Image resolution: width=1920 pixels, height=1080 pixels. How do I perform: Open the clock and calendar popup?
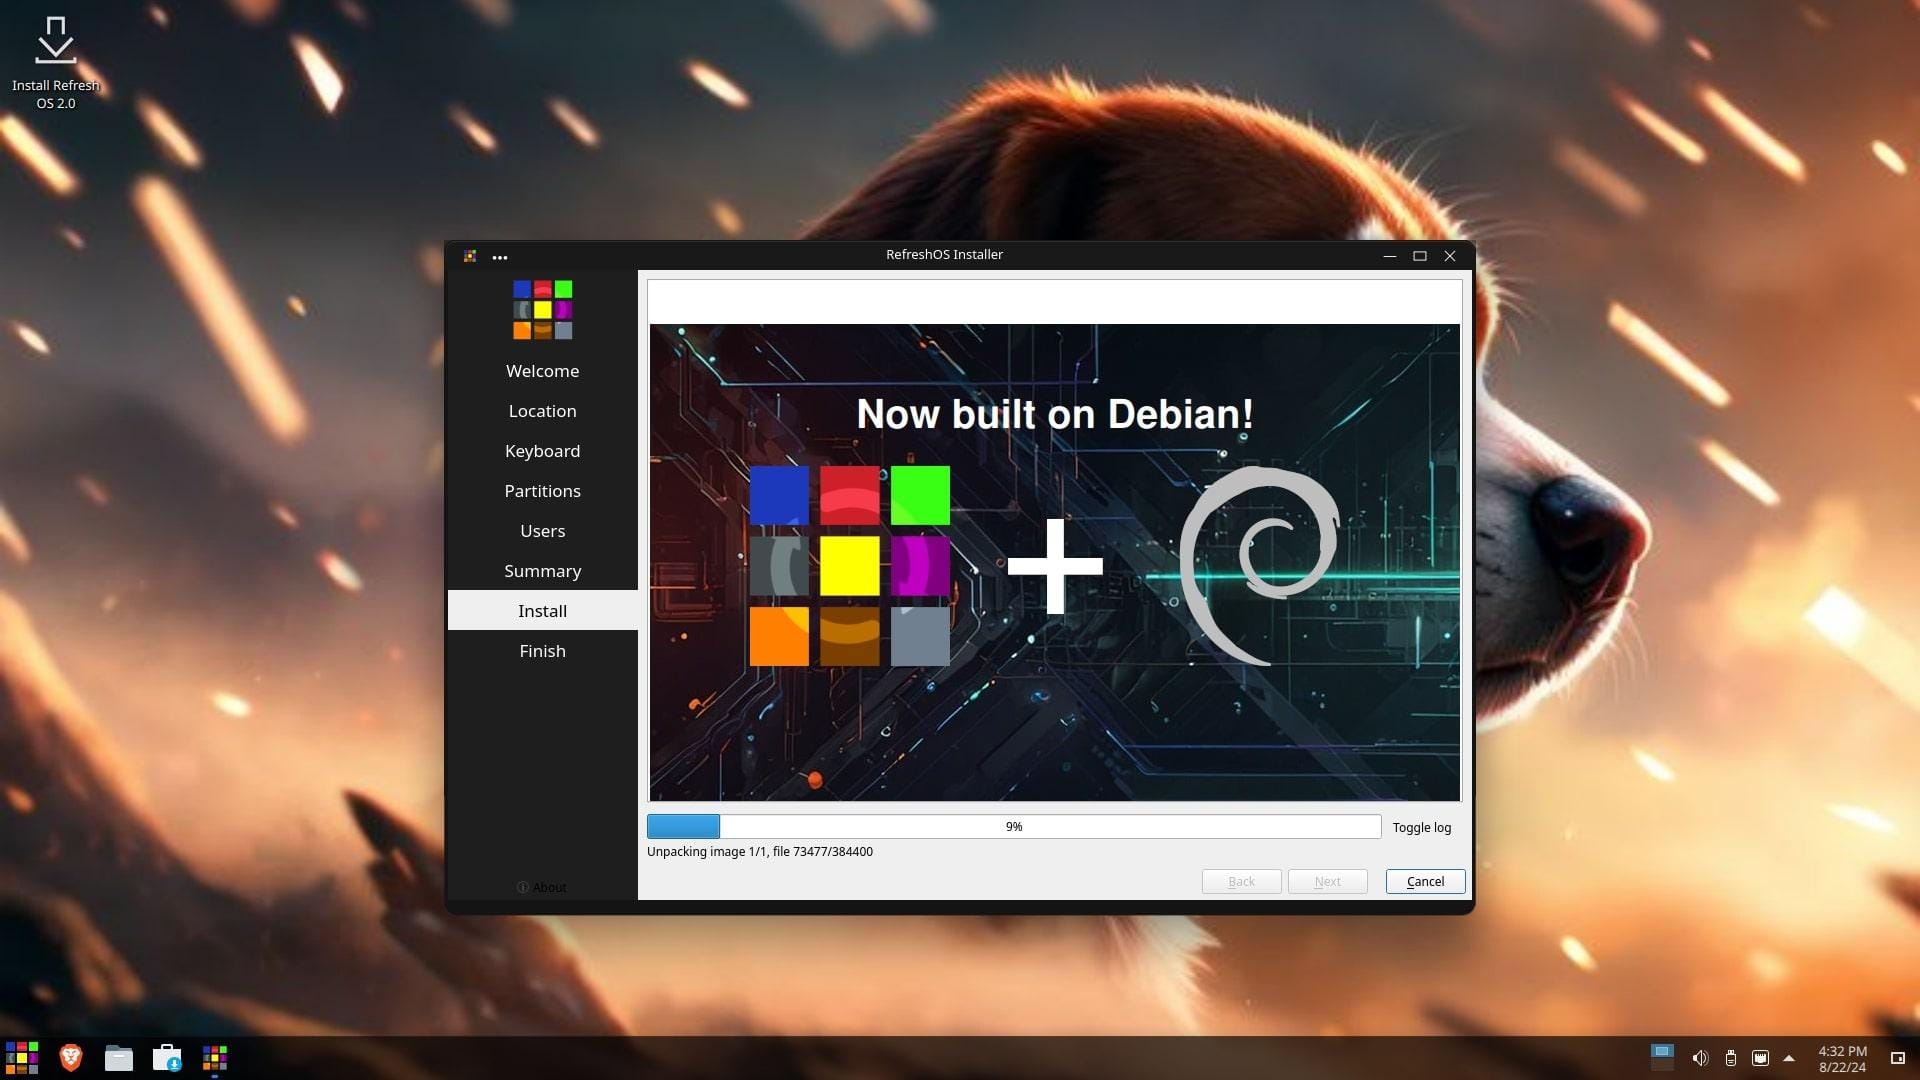point(1842,1058)
